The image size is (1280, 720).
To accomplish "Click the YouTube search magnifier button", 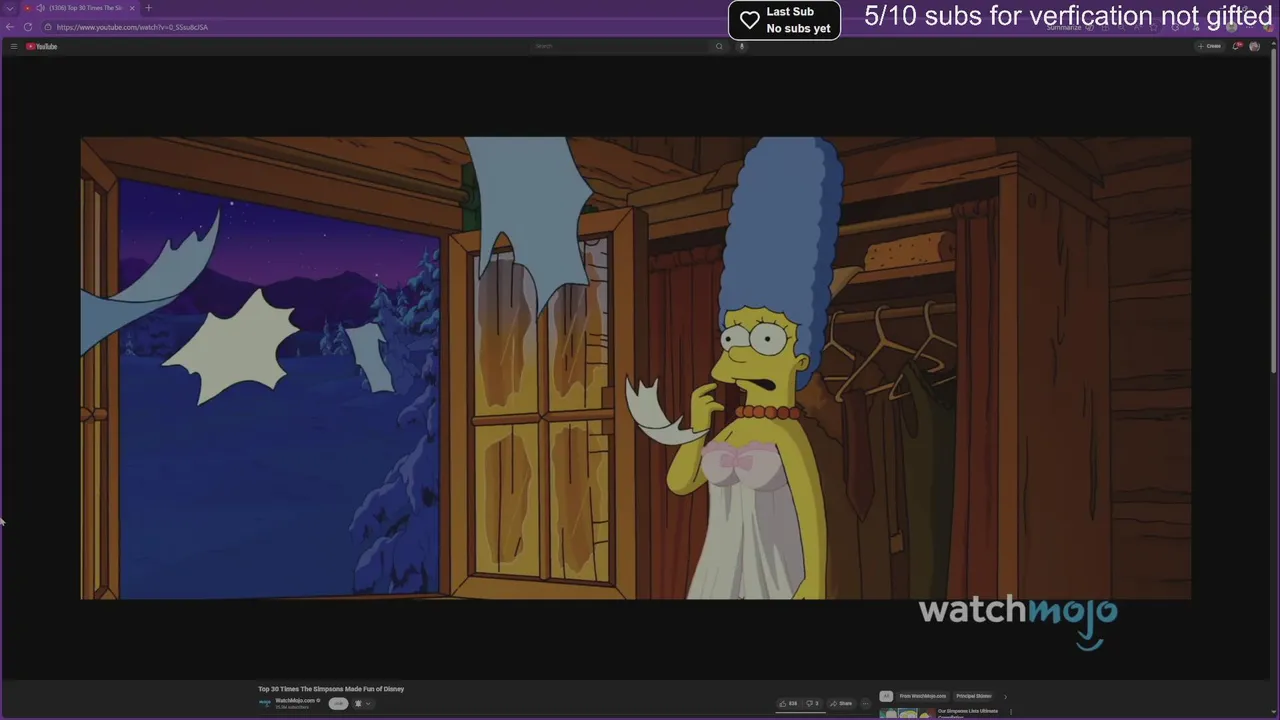I will pyautogui.click(x=718, y=46).
